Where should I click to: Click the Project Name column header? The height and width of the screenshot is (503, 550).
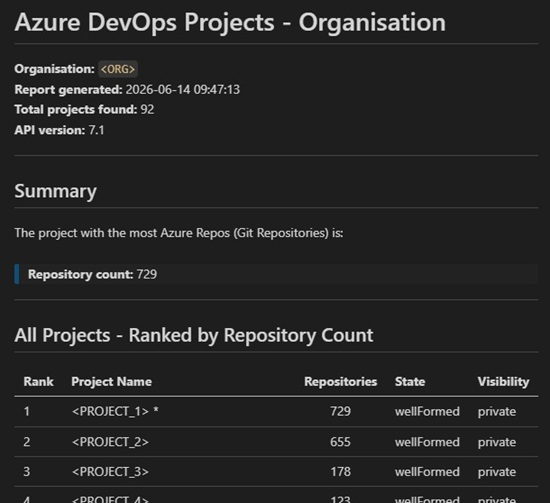tap(112, 382)
